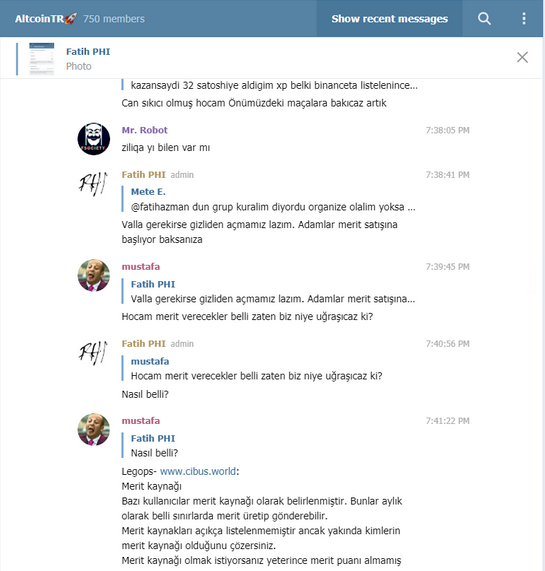Open the search magnifier icon
This screenshot has width=545, height=571.
tap(484, 19)
